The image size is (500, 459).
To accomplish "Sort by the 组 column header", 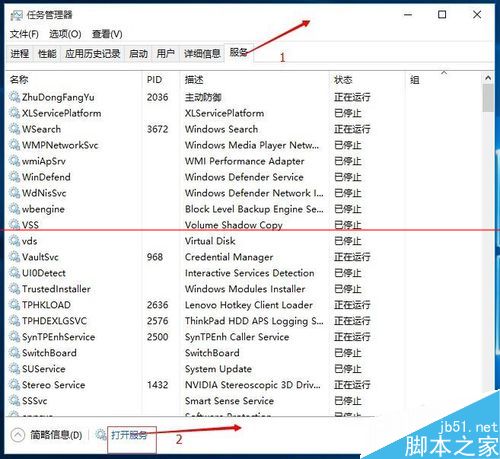I will point(414,79).
